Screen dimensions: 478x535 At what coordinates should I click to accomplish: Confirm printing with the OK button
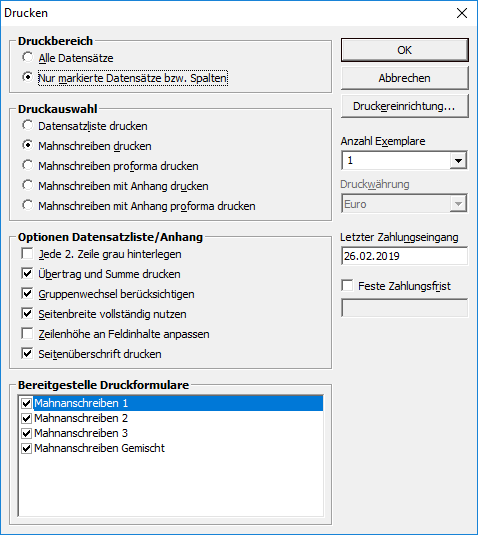tap(405, 50)
